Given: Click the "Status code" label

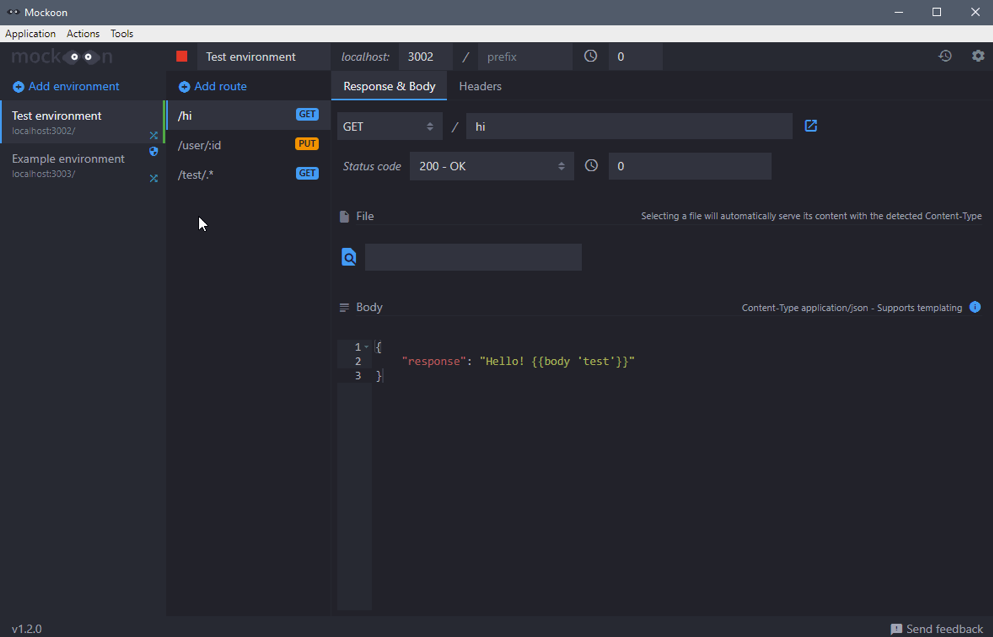Looking at the screenshot, I should pyautogui.click(x=372, y=166).
